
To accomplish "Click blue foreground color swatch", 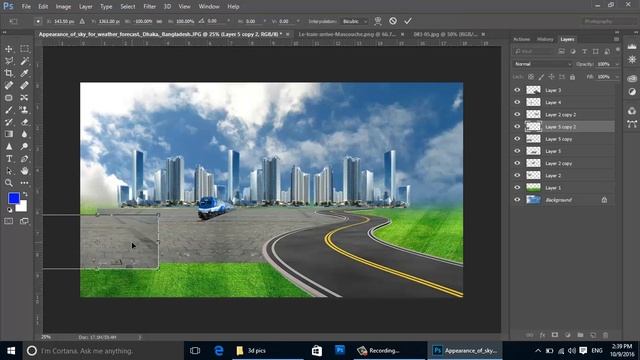I will coord(13,198).
